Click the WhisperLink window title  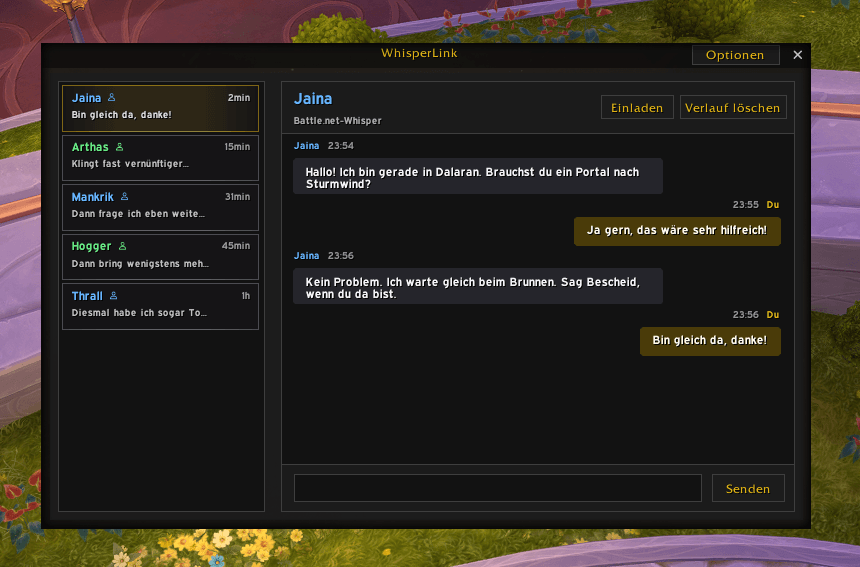419,53
